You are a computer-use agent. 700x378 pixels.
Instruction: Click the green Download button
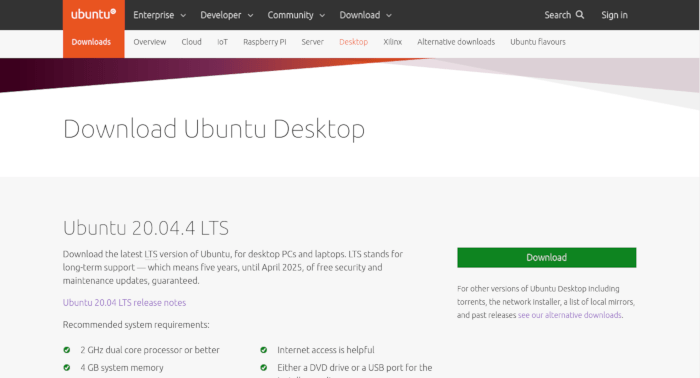coord(546,258)
